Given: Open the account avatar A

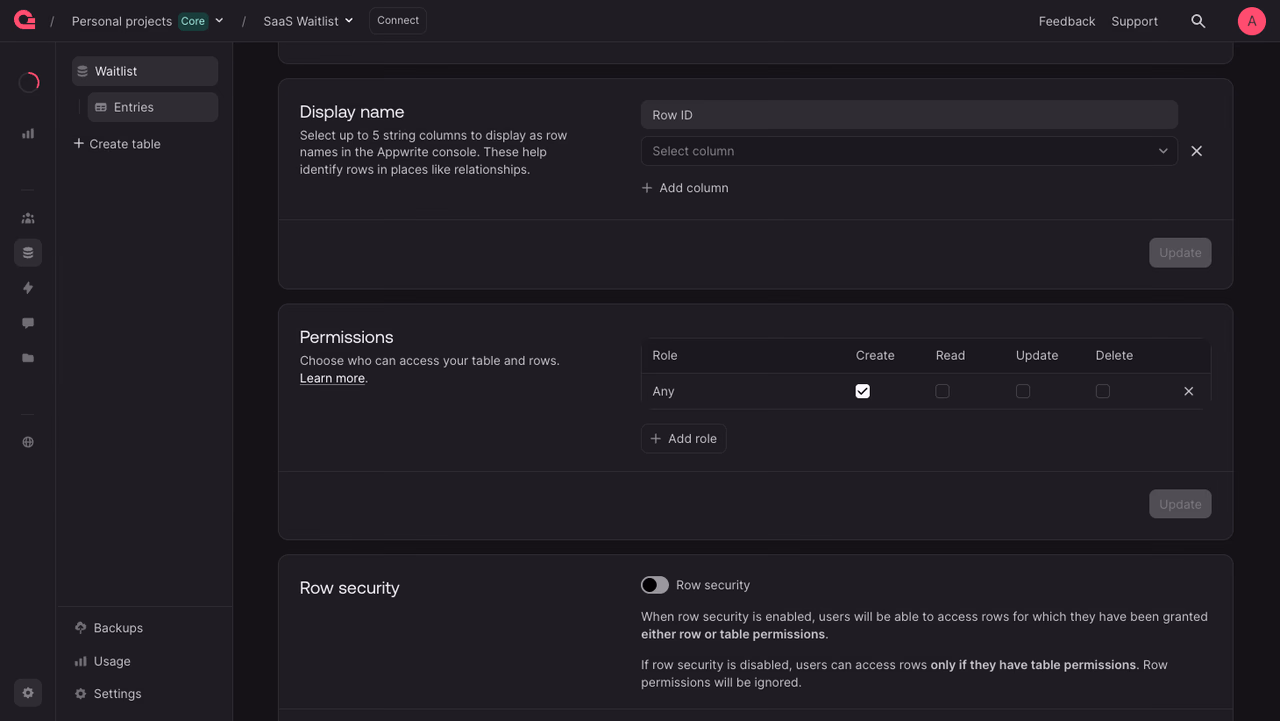Looking at the screenshot, I should 1252,21.
